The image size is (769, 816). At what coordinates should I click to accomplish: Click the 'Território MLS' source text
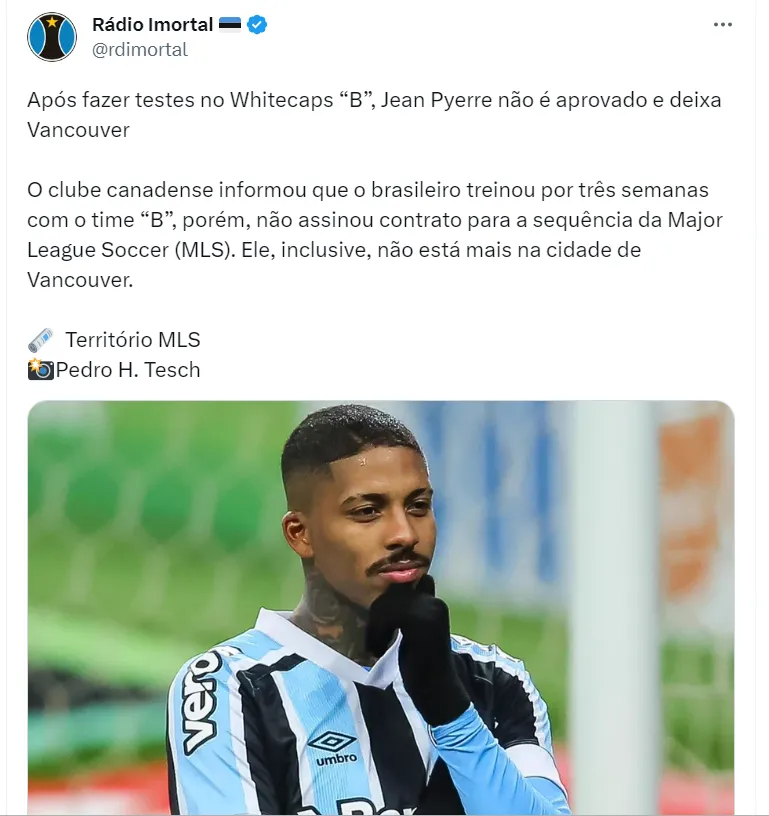pos(133,340)
